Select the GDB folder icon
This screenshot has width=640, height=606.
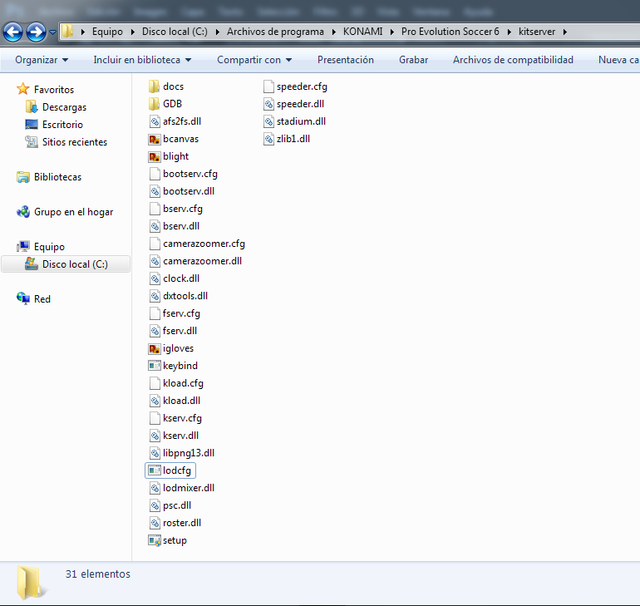point(154,104)
